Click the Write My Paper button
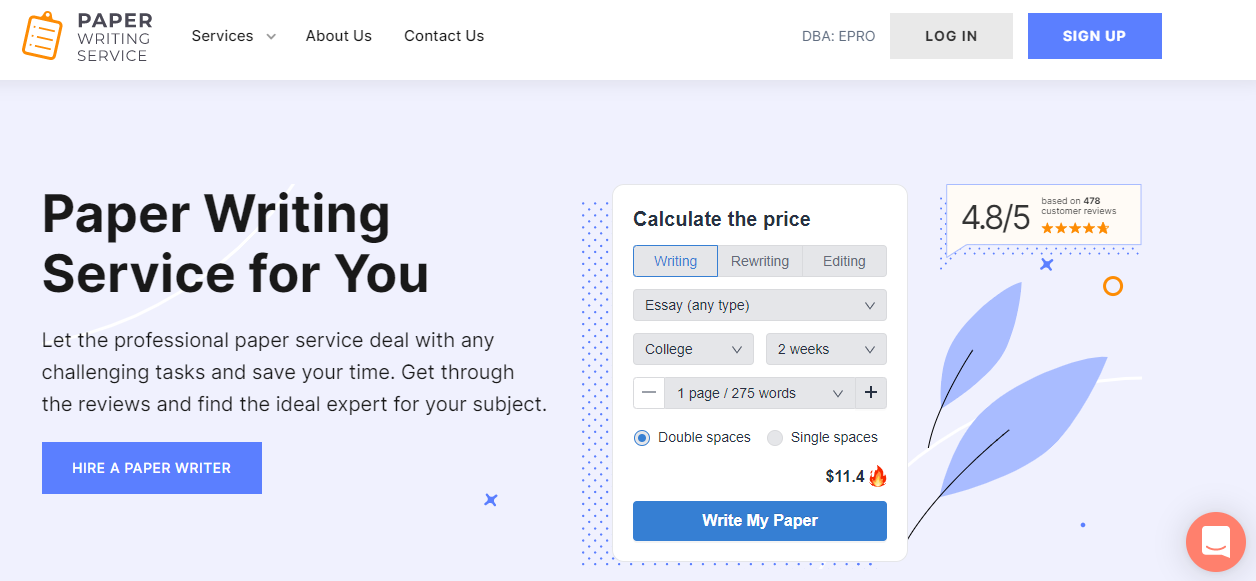The width and height of the screenshot is (1256, 581). (760, 521)
